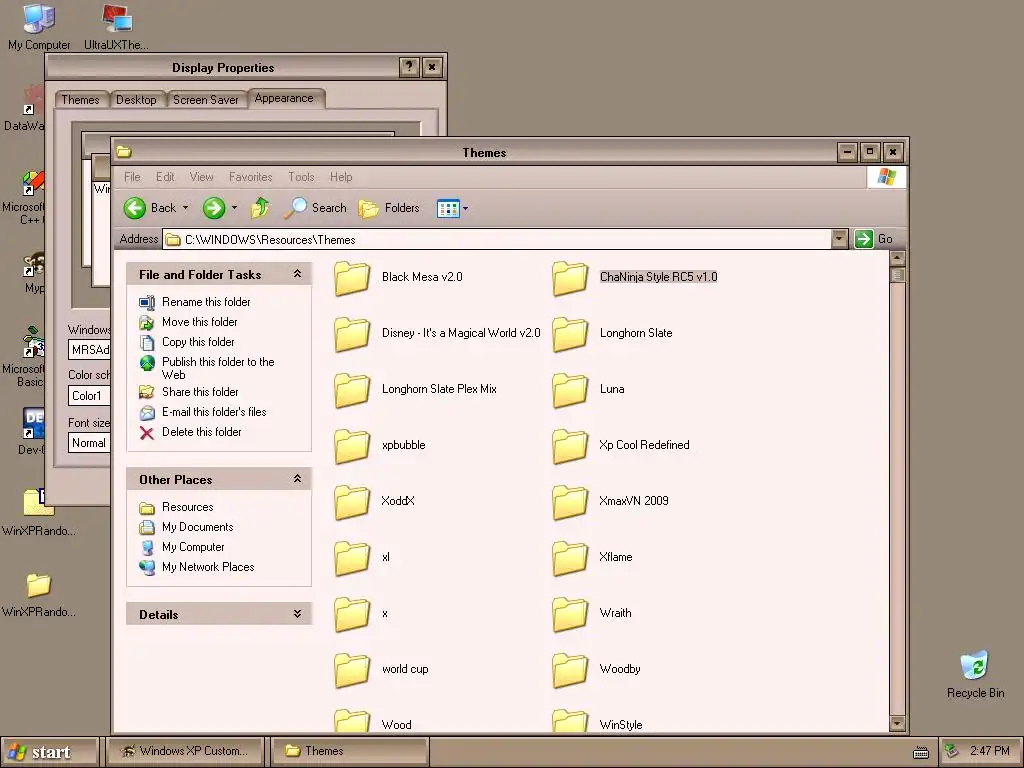
Task: Select the XoddX folder icon
Action: coord(352,503)
